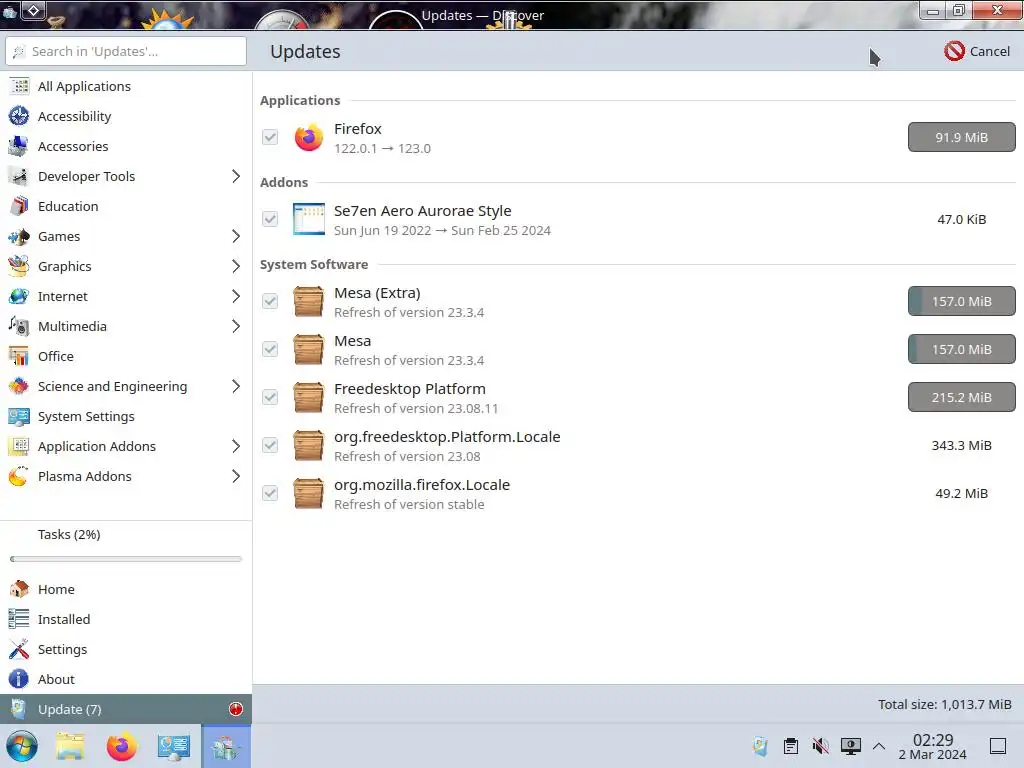
Task: Click the Multimedia category icon
Action: 19,327
